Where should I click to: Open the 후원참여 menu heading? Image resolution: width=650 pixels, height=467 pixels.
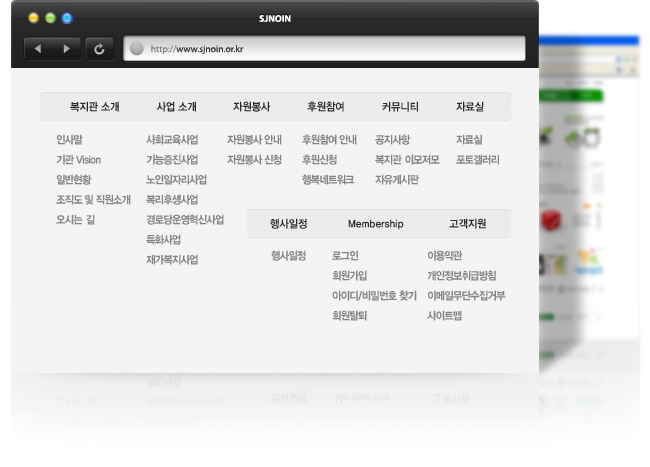(x=325, y=107)
